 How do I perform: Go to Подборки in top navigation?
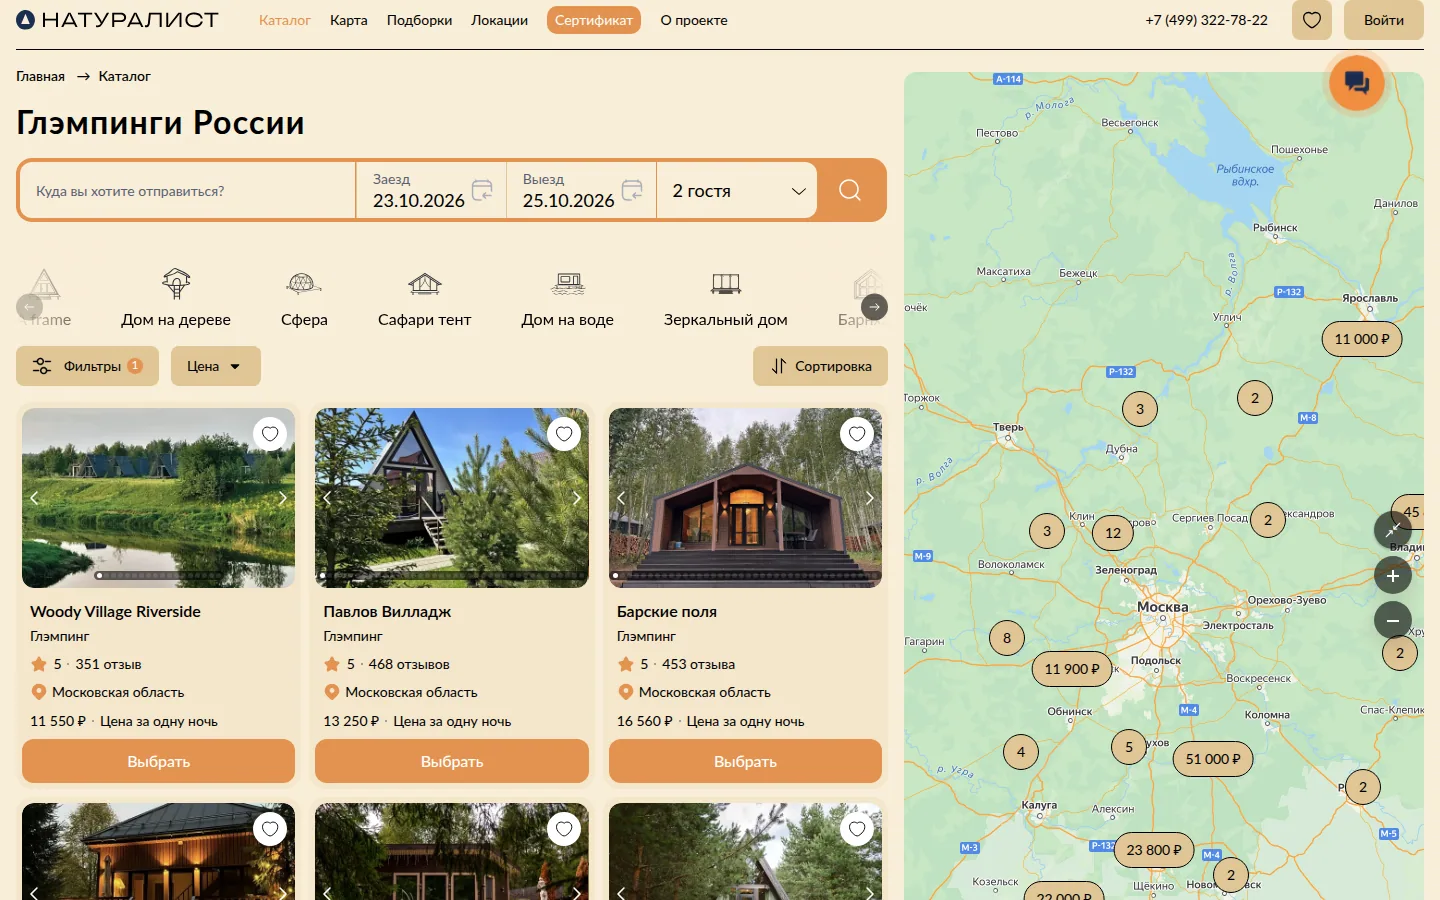pyautogui.click(x=419, y=20)
